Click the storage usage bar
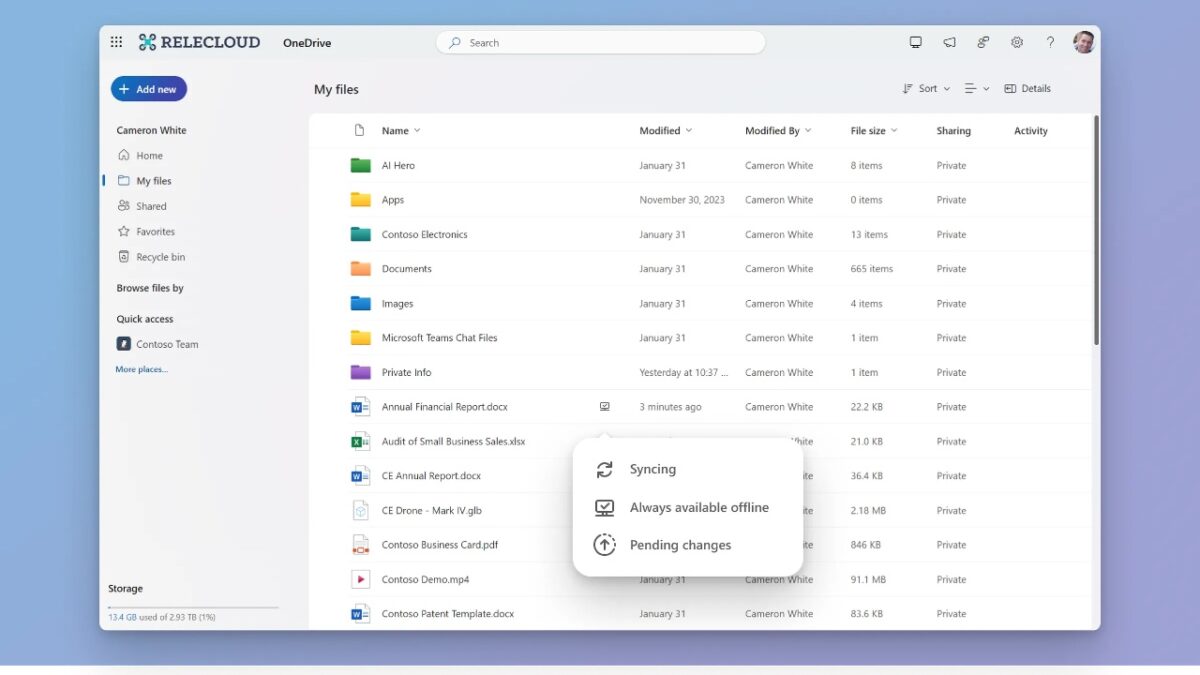 (x=192, y=606)
